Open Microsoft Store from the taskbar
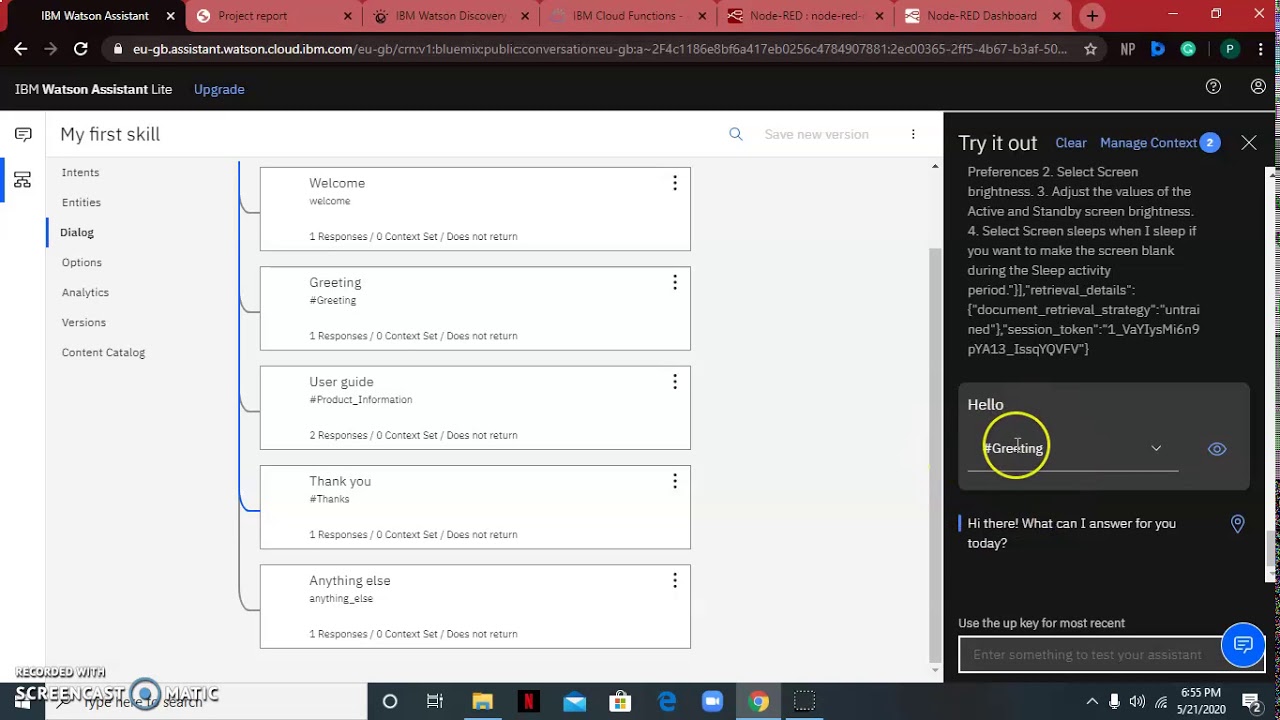The height and width of the screenshot is (720, 1280). pyautogui.click(x=620, y=702)
